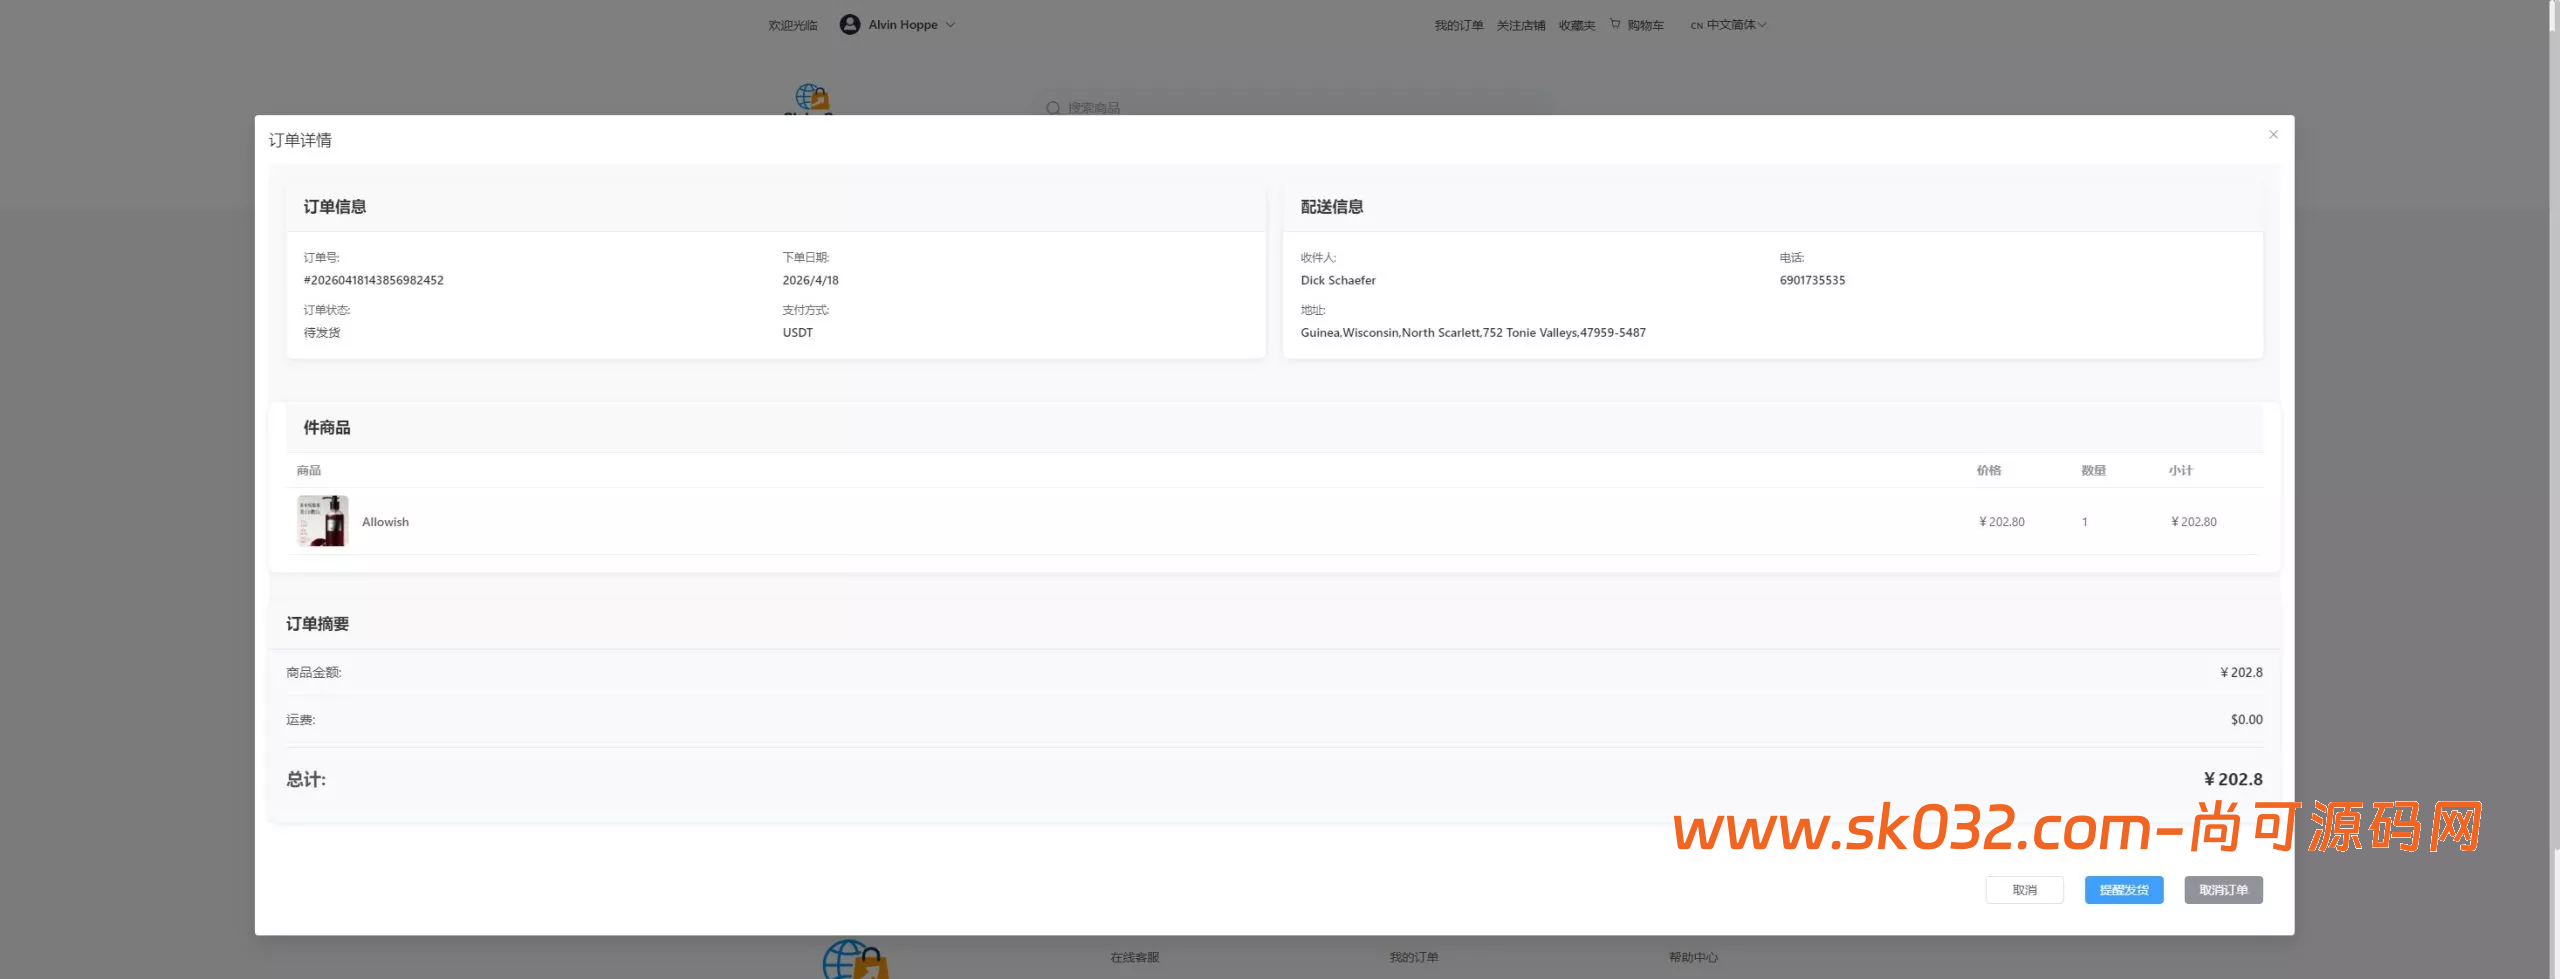Click the shopping cart icon
Image resolution: width=2560 pixels, height=979 pixels.
(1615, 24)
